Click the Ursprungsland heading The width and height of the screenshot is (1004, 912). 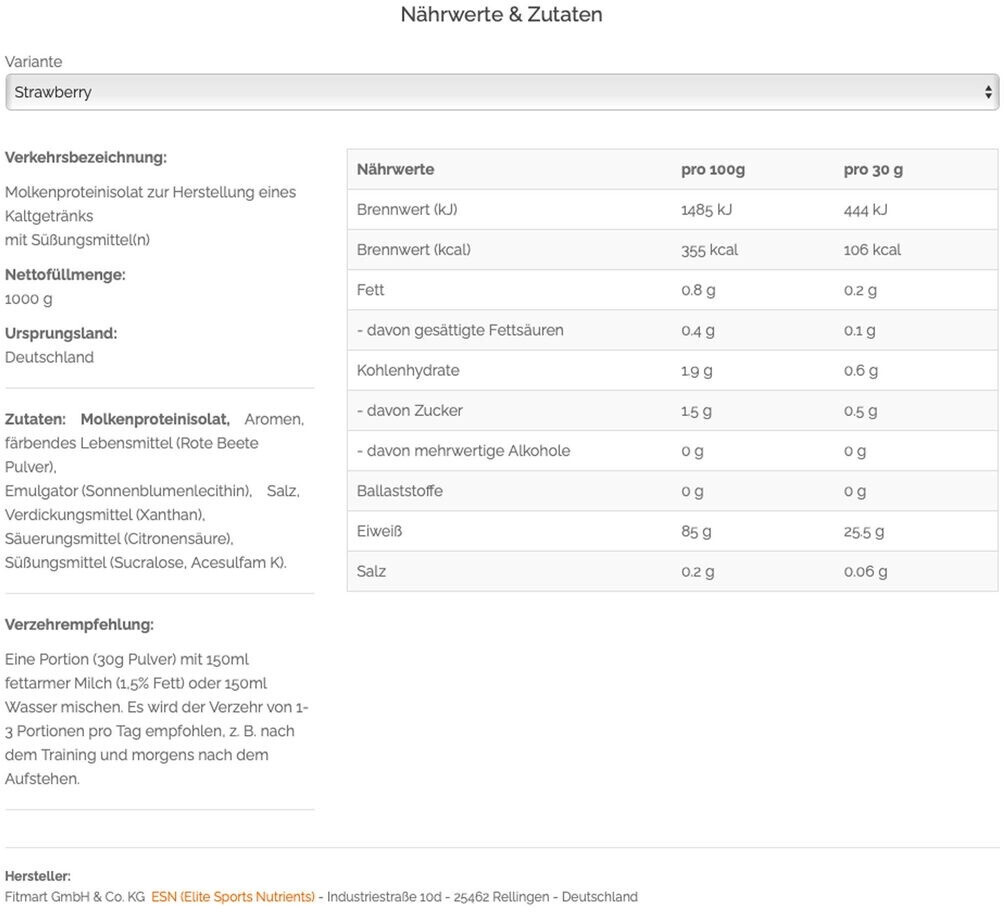point(61,333)
